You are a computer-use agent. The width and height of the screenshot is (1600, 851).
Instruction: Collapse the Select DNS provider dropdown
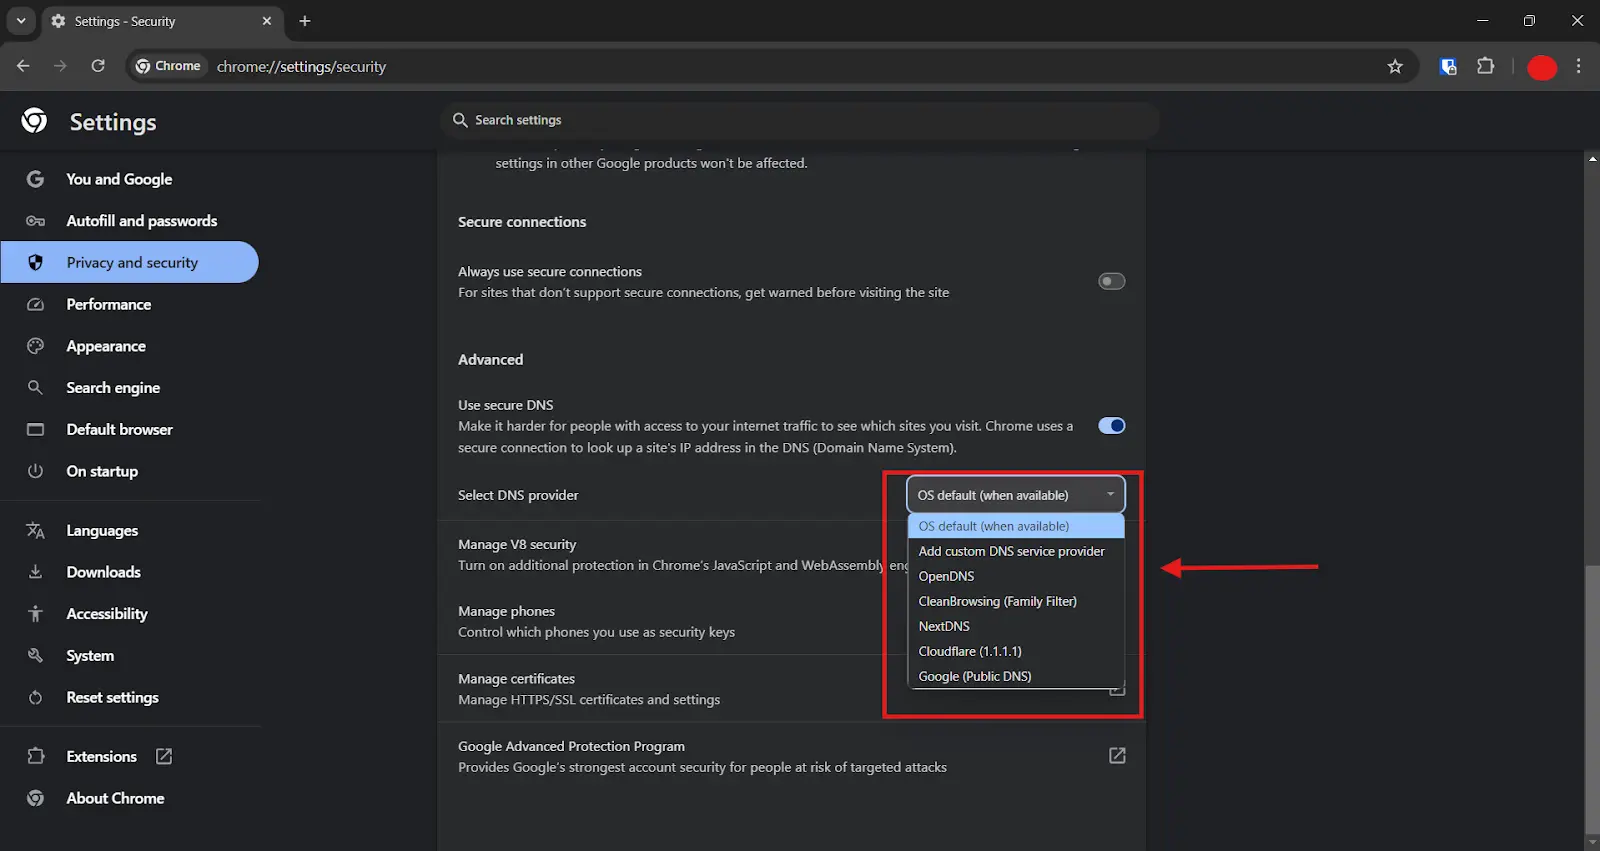pos(1015,495)
